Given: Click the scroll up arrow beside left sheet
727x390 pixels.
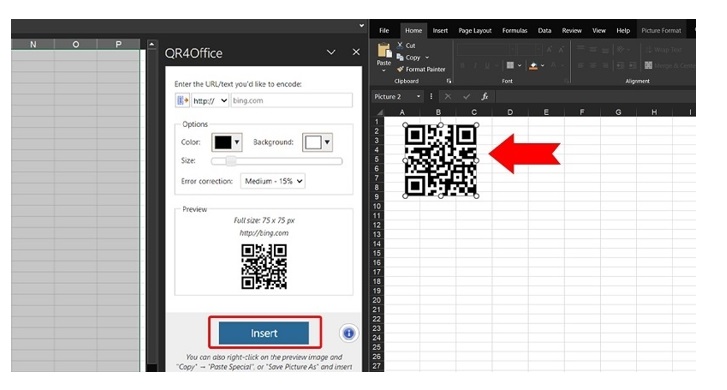Looking at the screenshot, I should pyautogui.click(x=152, y=45).
